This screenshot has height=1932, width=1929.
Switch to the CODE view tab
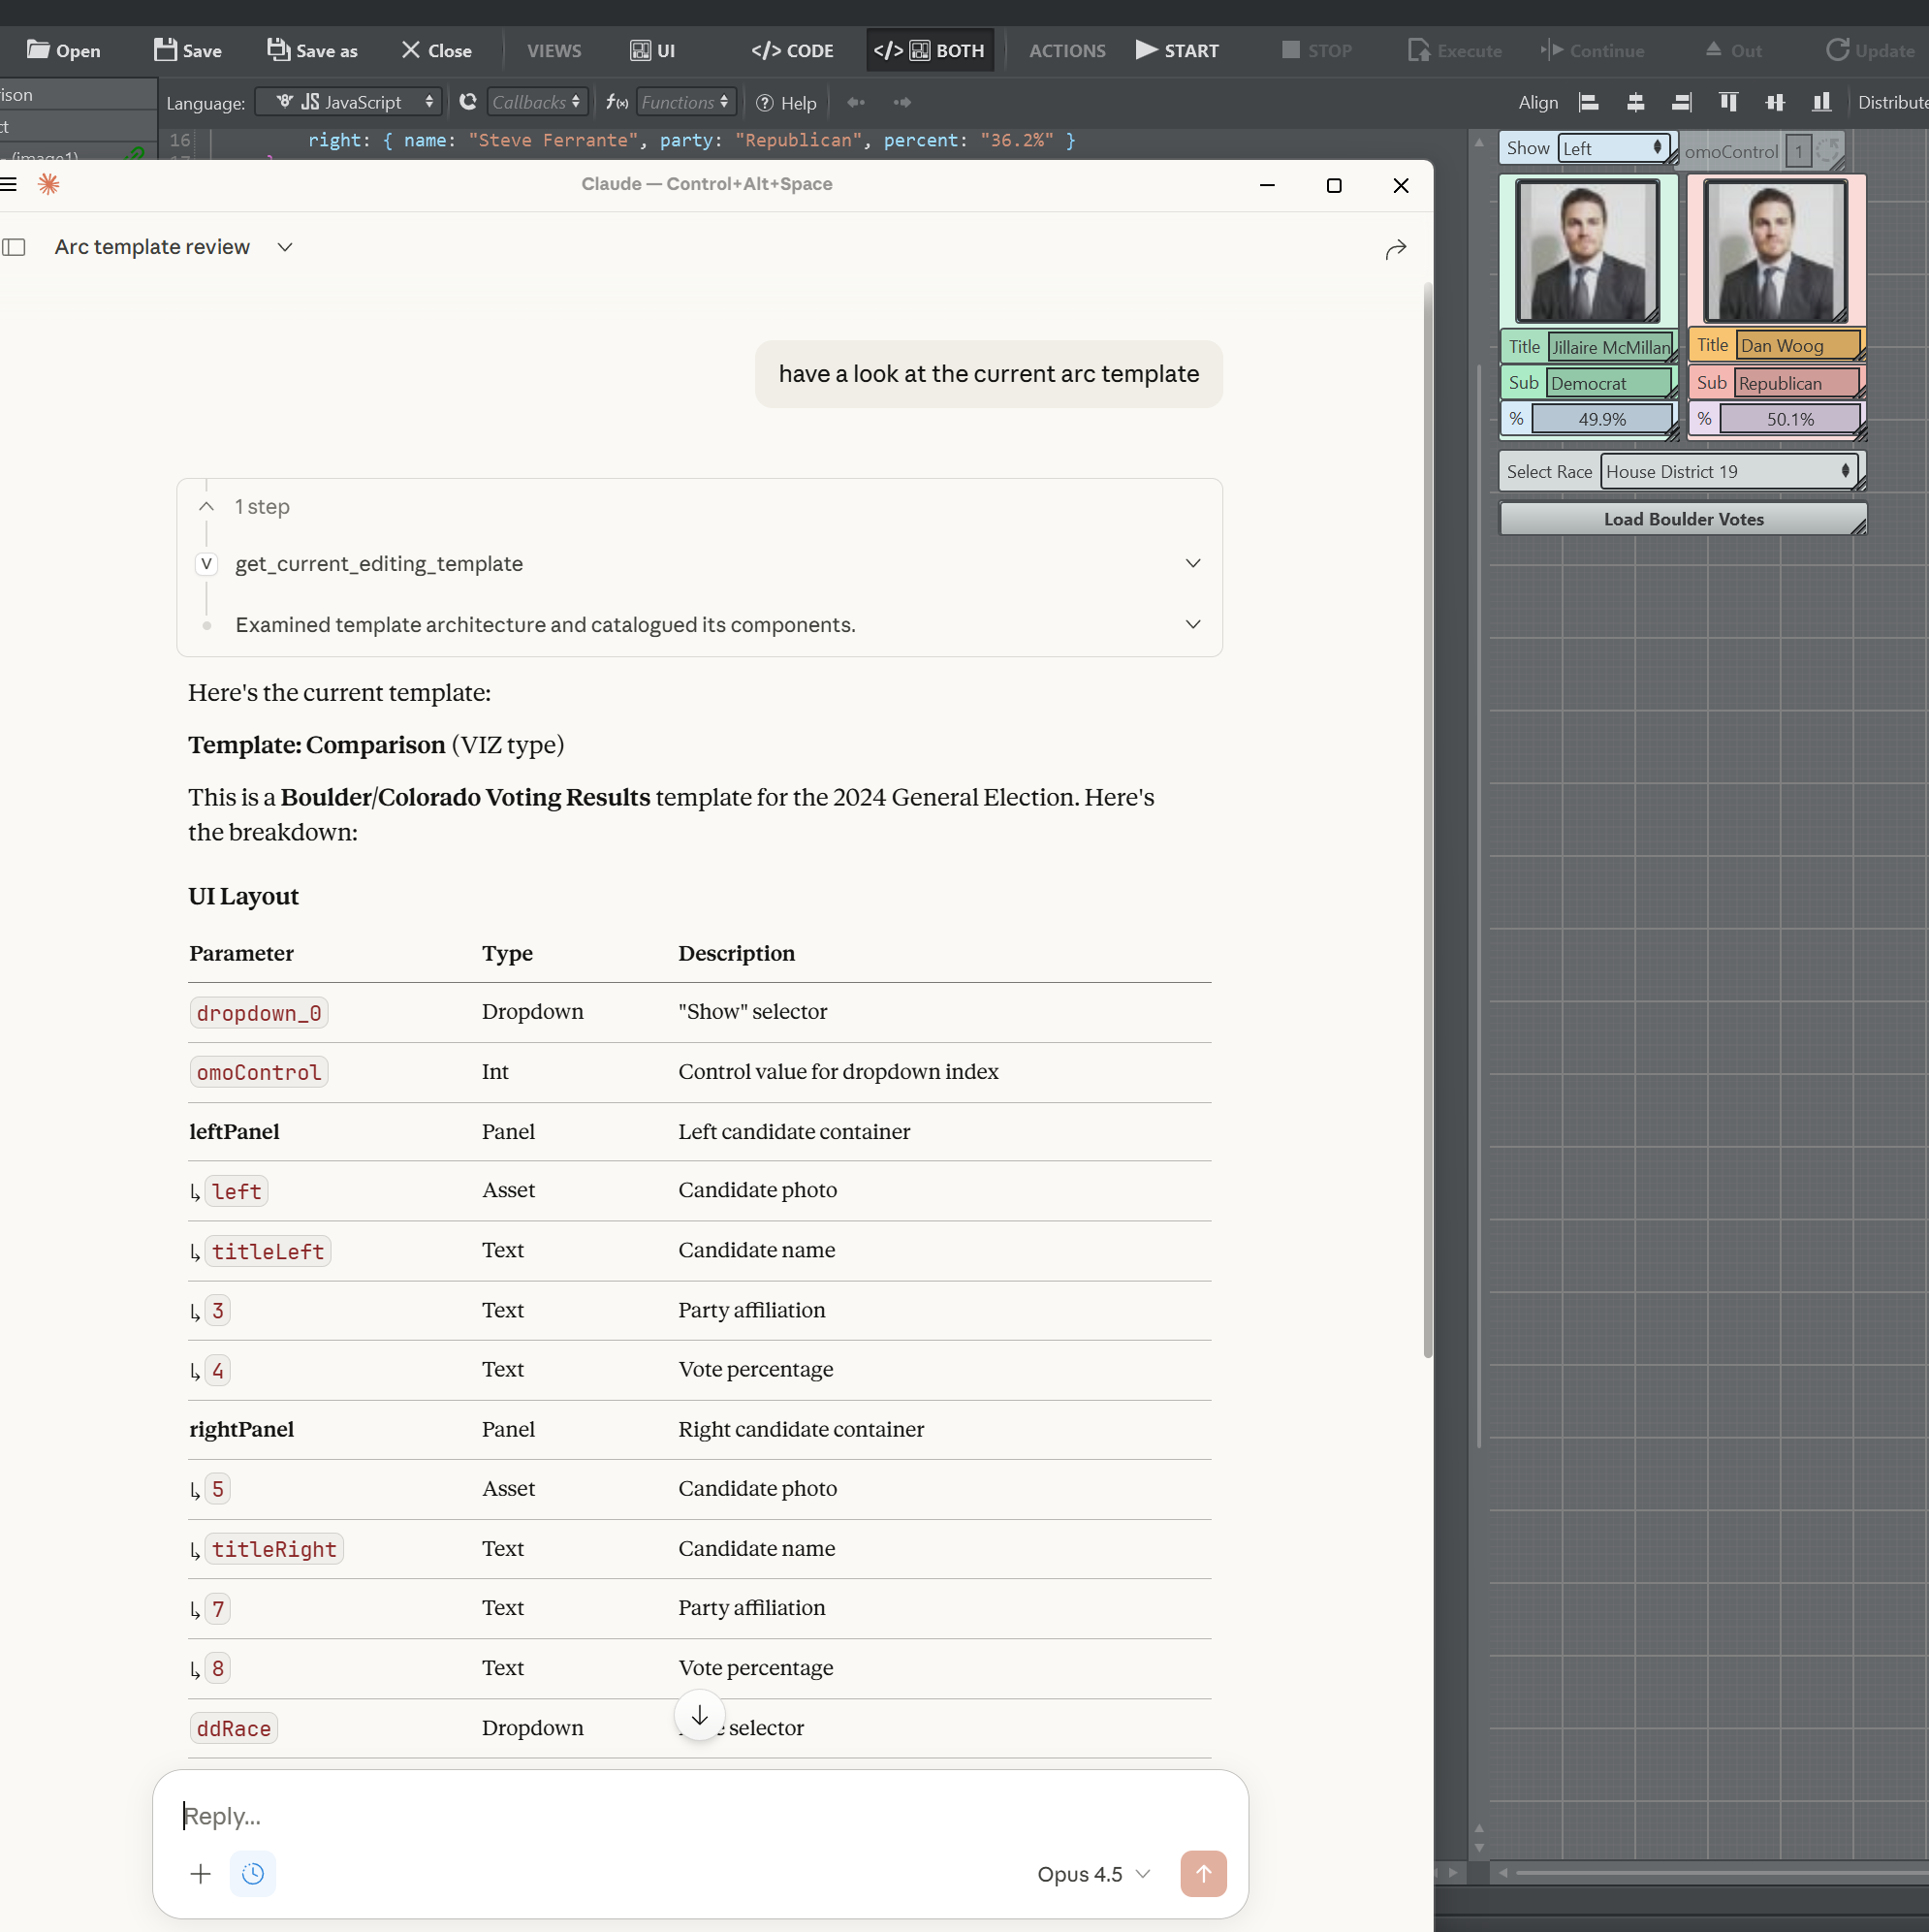pos(792,50)
